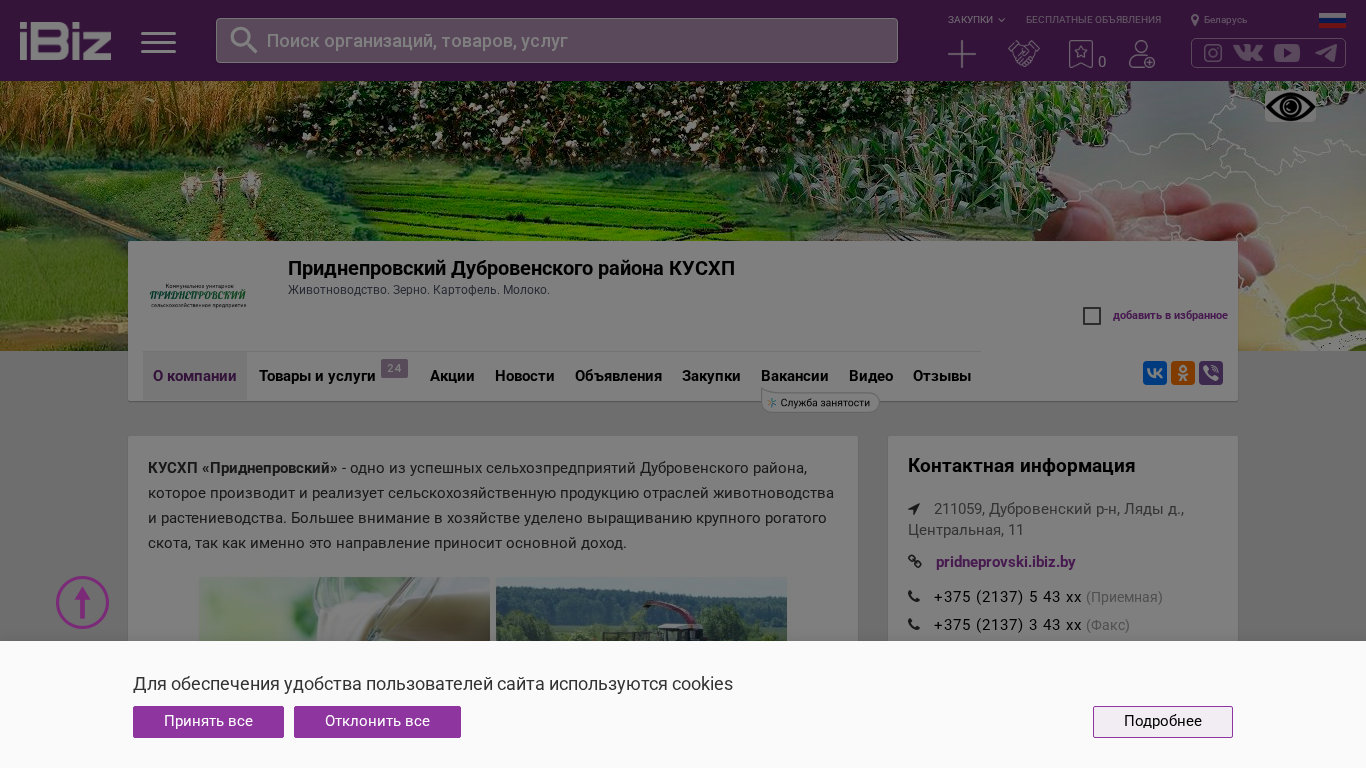Click the 'Принять все' cookies button
The image size is (1366, 768).
tap(208, 722)
